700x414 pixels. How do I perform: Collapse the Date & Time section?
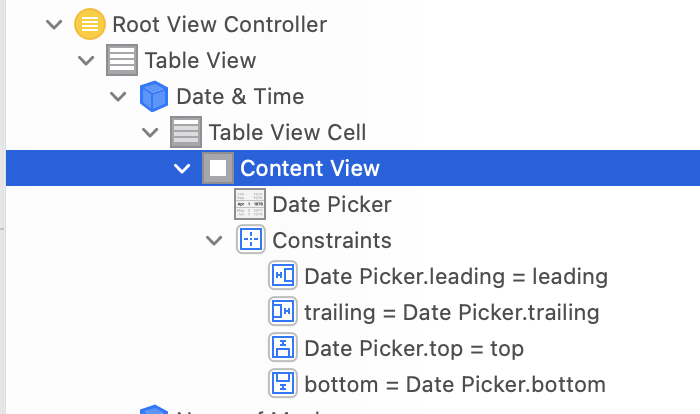pos(118,96)
